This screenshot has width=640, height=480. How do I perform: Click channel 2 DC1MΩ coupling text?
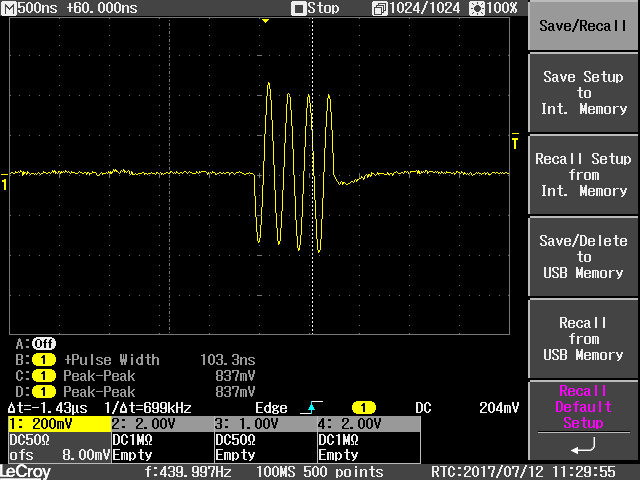coord(132,440)
